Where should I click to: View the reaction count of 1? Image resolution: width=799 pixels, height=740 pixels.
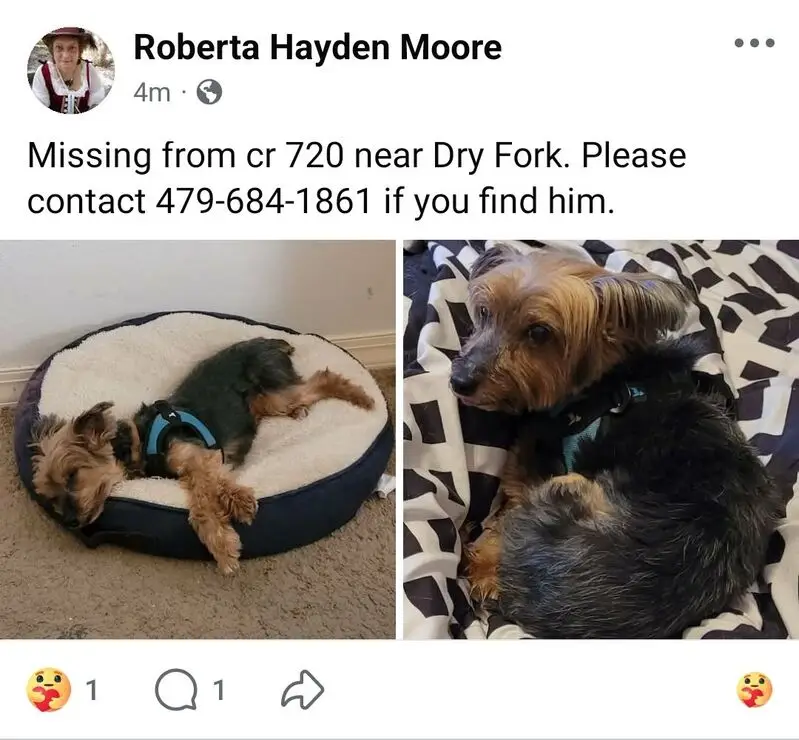point(91,691)
